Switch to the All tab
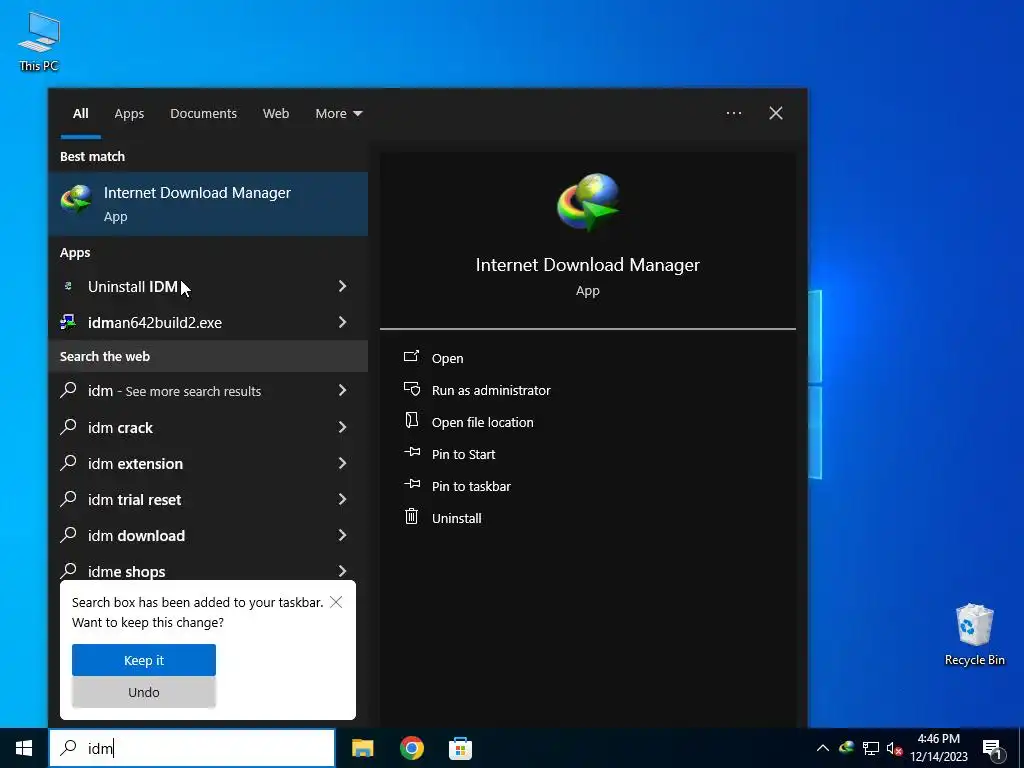Screen dimensions: 1024x768 click(80, 114)
